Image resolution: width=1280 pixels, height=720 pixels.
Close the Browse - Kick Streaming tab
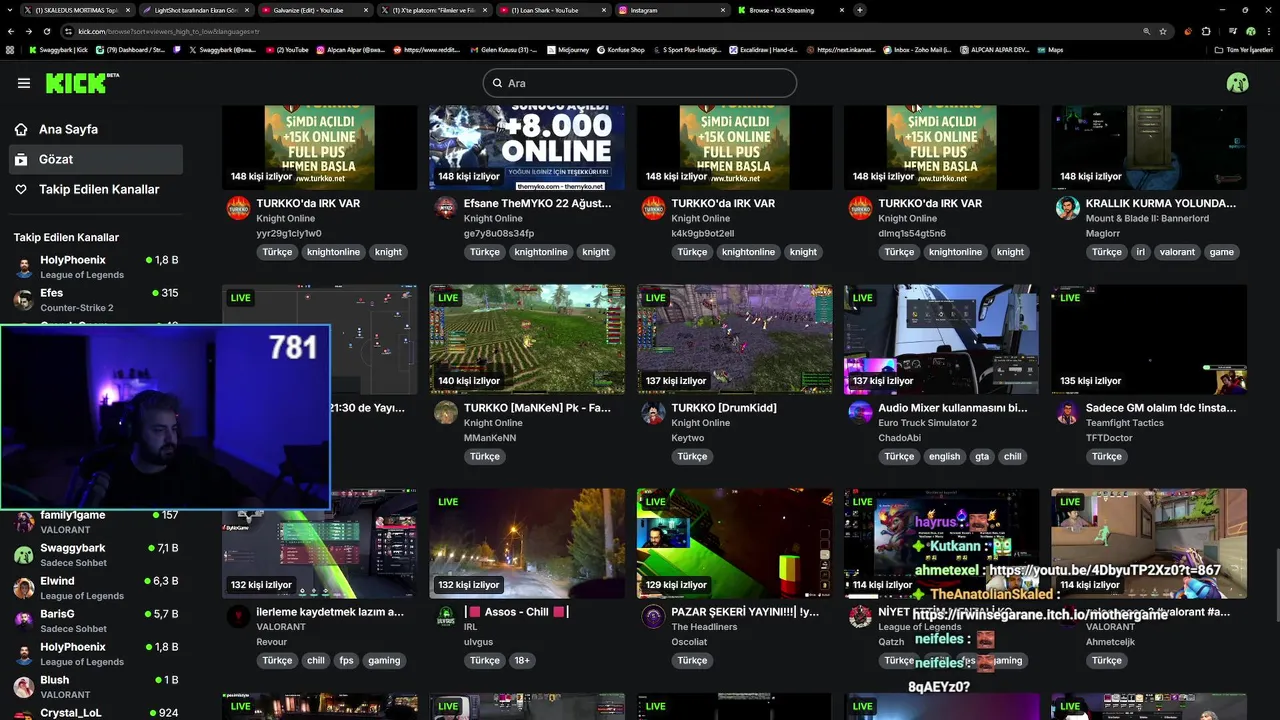pyautogui.click(x=841, y=10)
